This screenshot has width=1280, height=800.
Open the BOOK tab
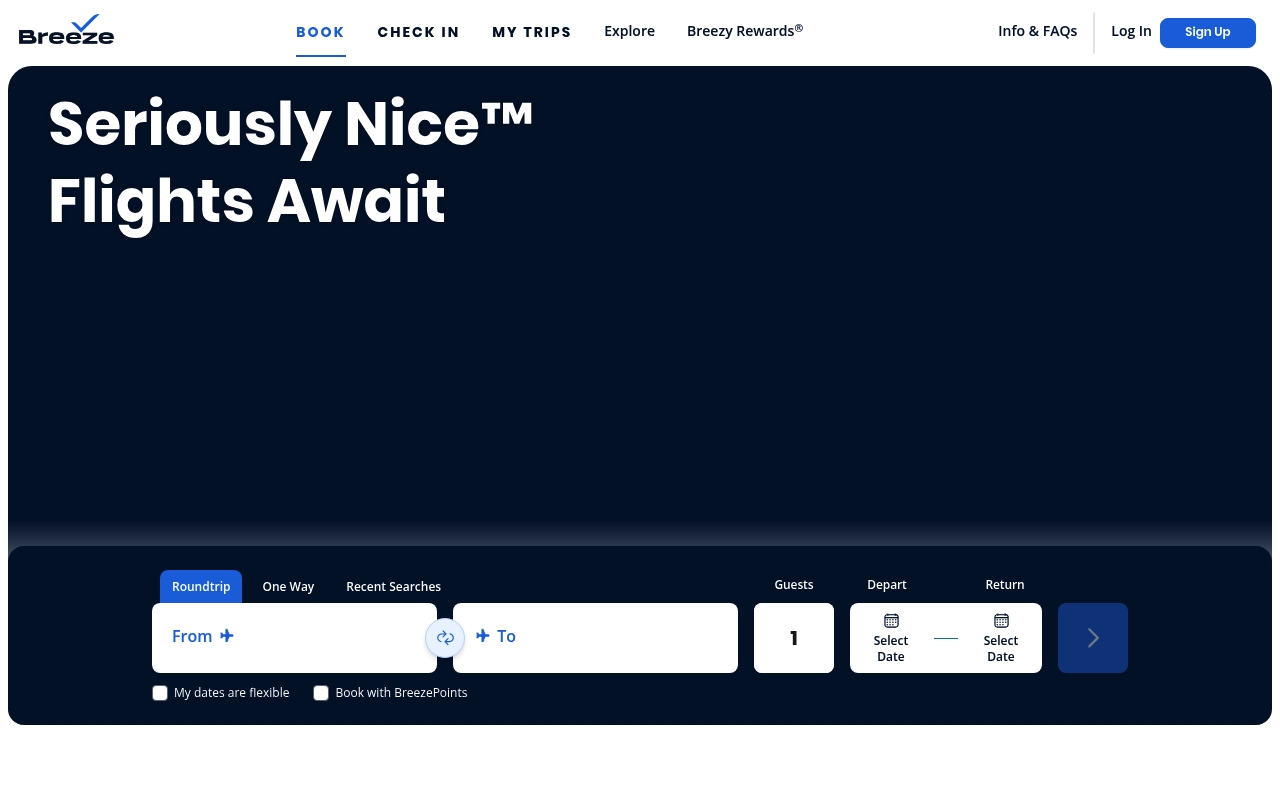tap(320, 32)
